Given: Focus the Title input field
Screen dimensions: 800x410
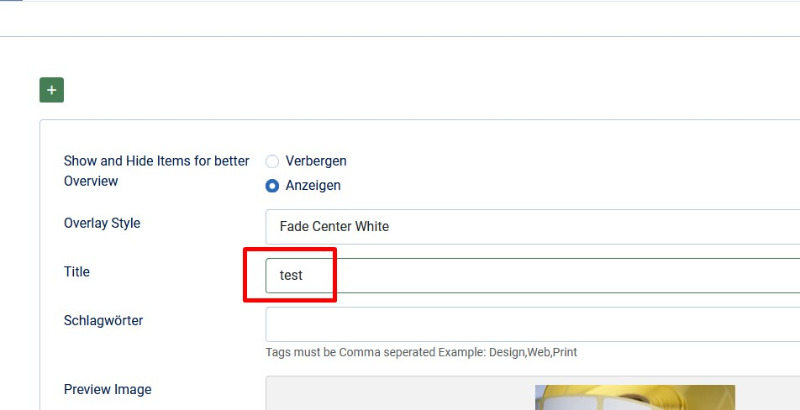Looking at the screenshot, I should 533,275.
